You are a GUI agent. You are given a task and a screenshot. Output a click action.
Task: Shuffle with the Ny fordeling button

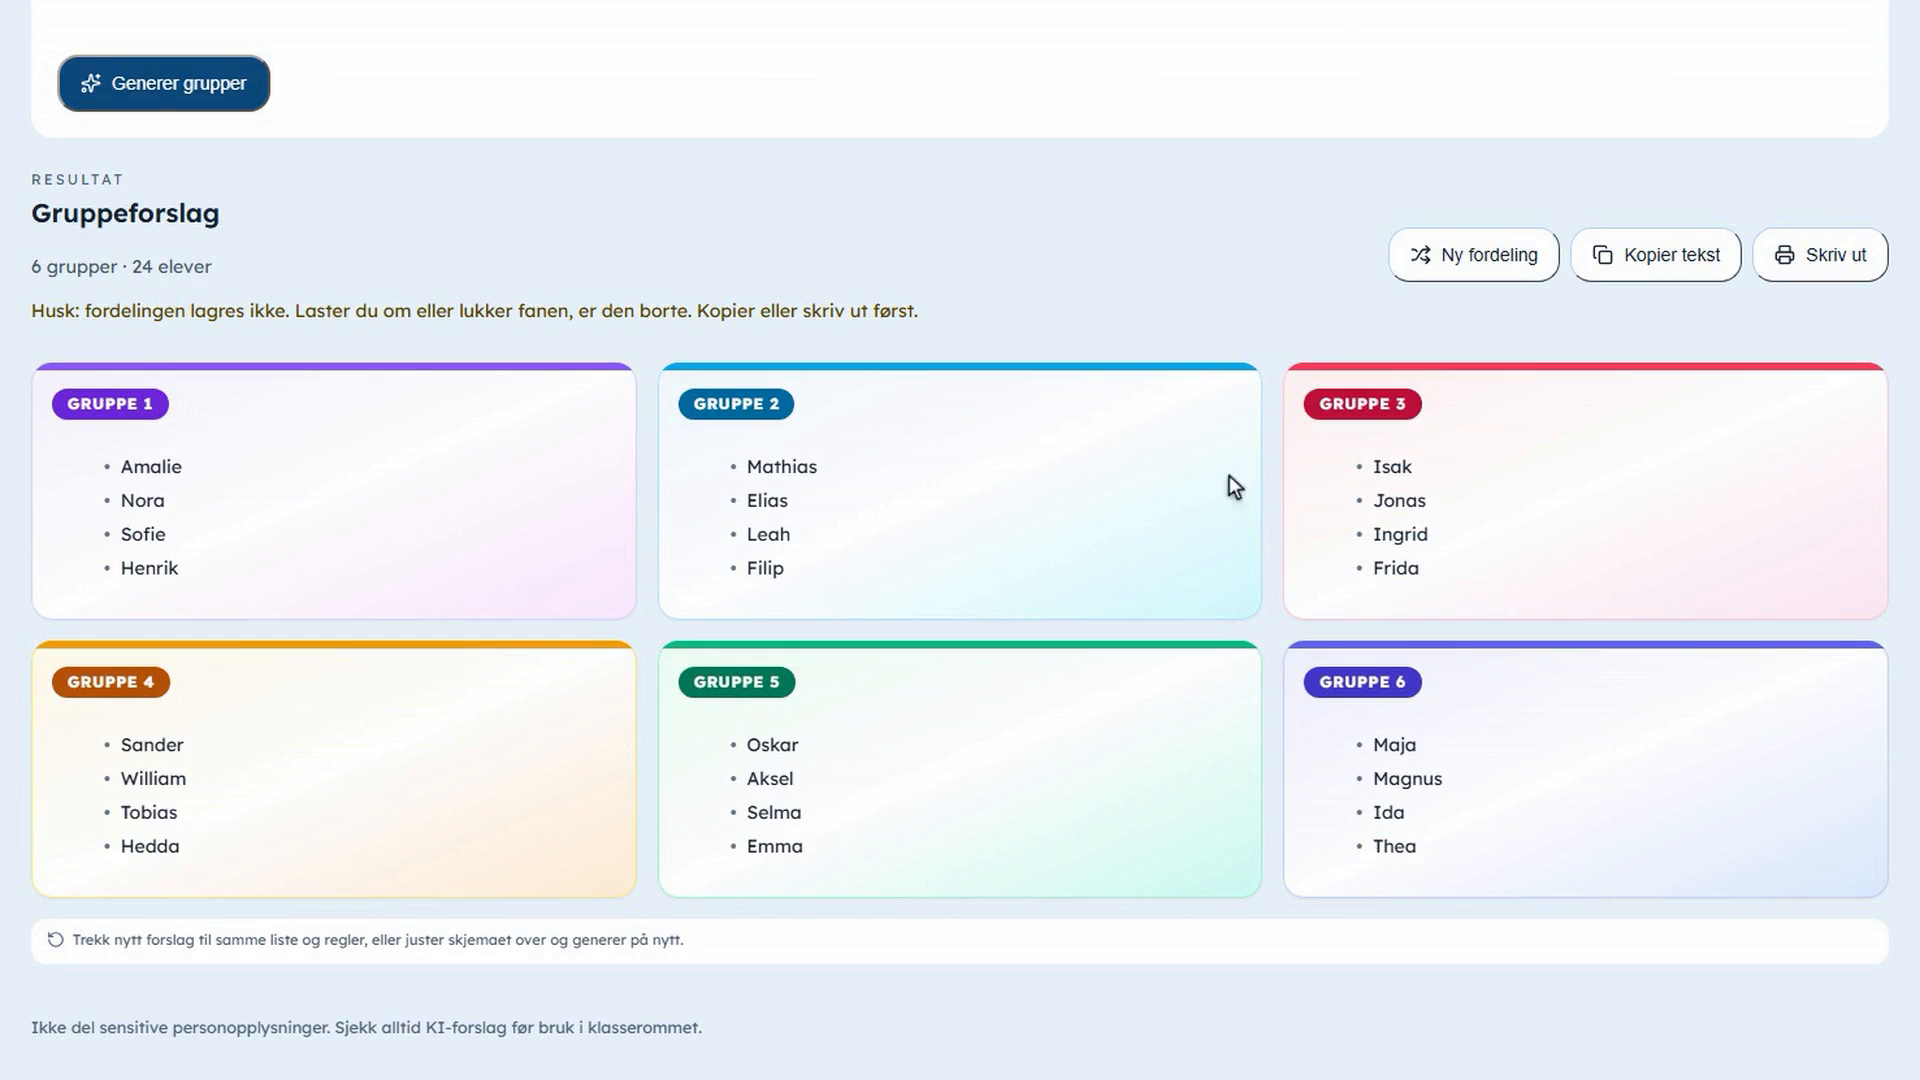click(1473, 255)
